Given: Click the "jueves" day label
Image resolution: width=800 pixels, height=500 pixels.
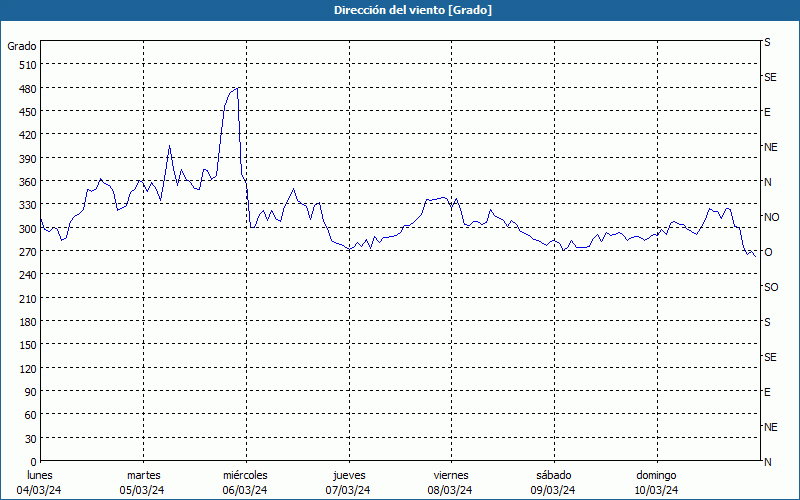Looking at the screenshot, I should (x=349, y=476).
